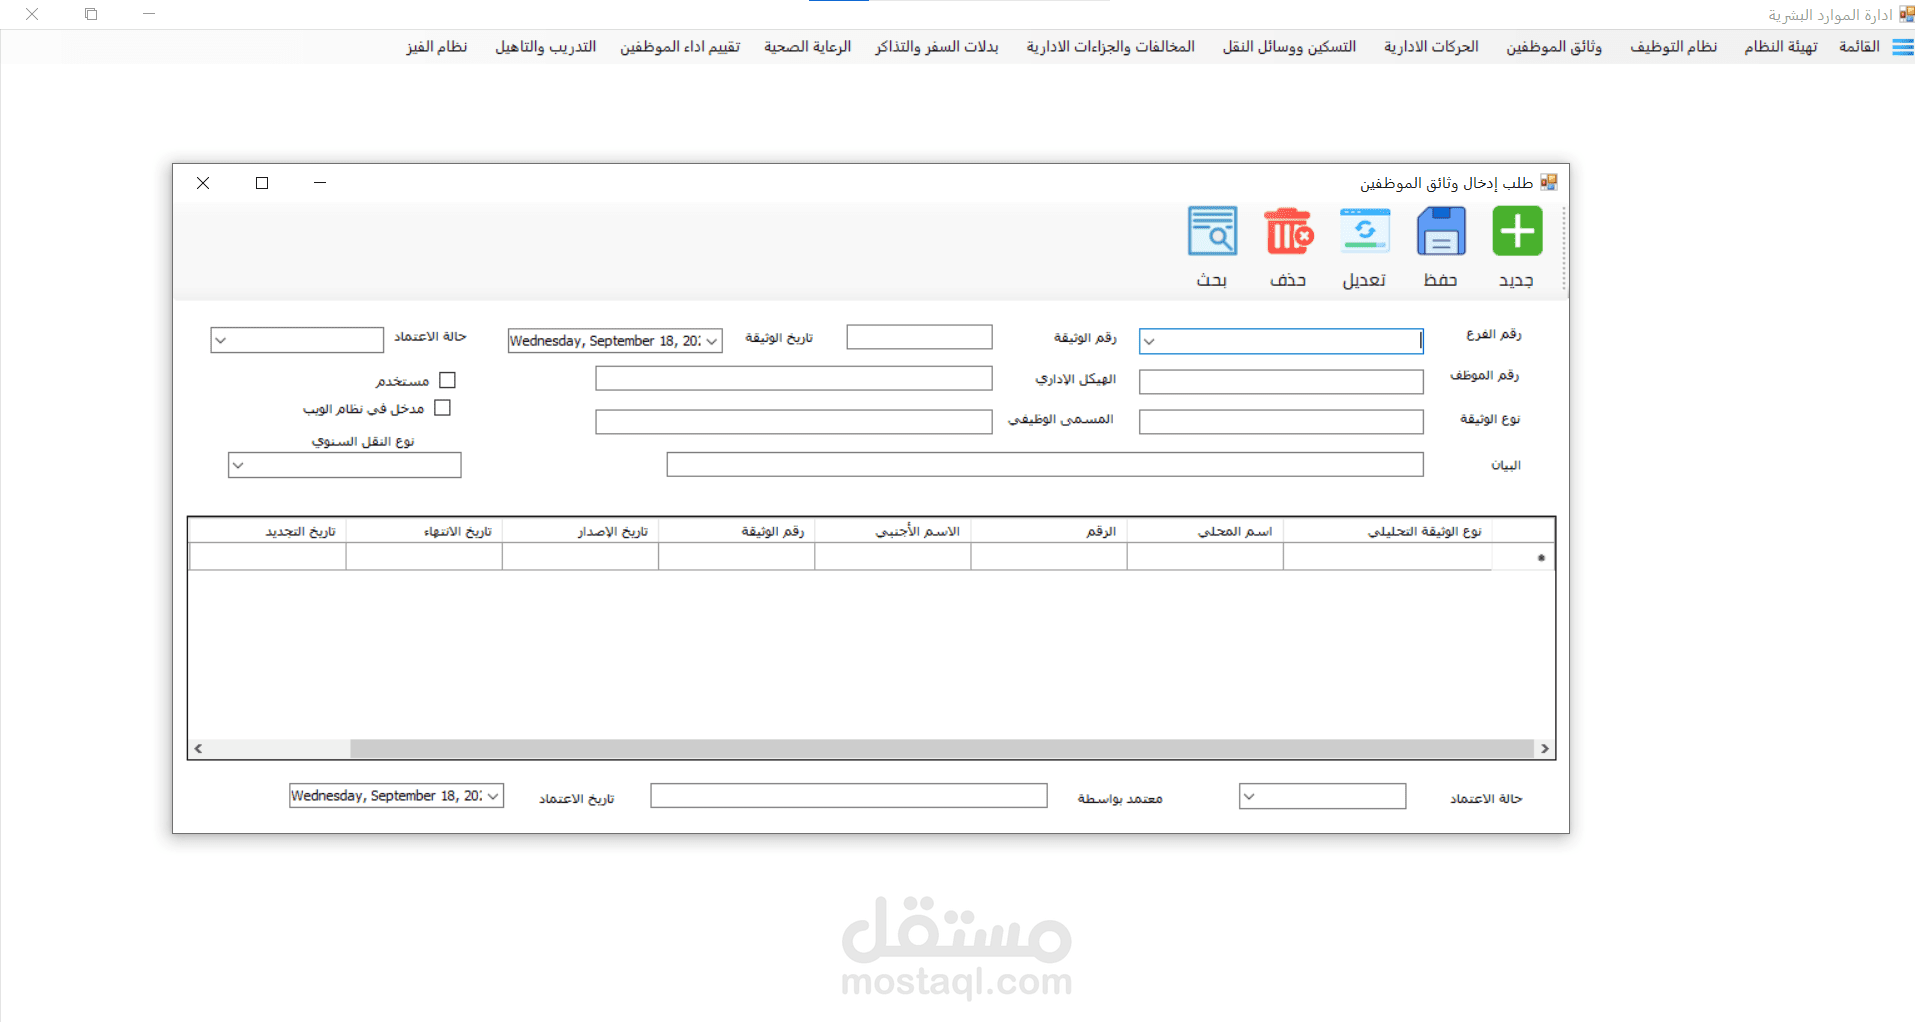The height and width of the screenshot is (1022, 1915).
Task: Click the رقم الوثيقة input field
Action: pyautogui.click(x=919, y=337)
